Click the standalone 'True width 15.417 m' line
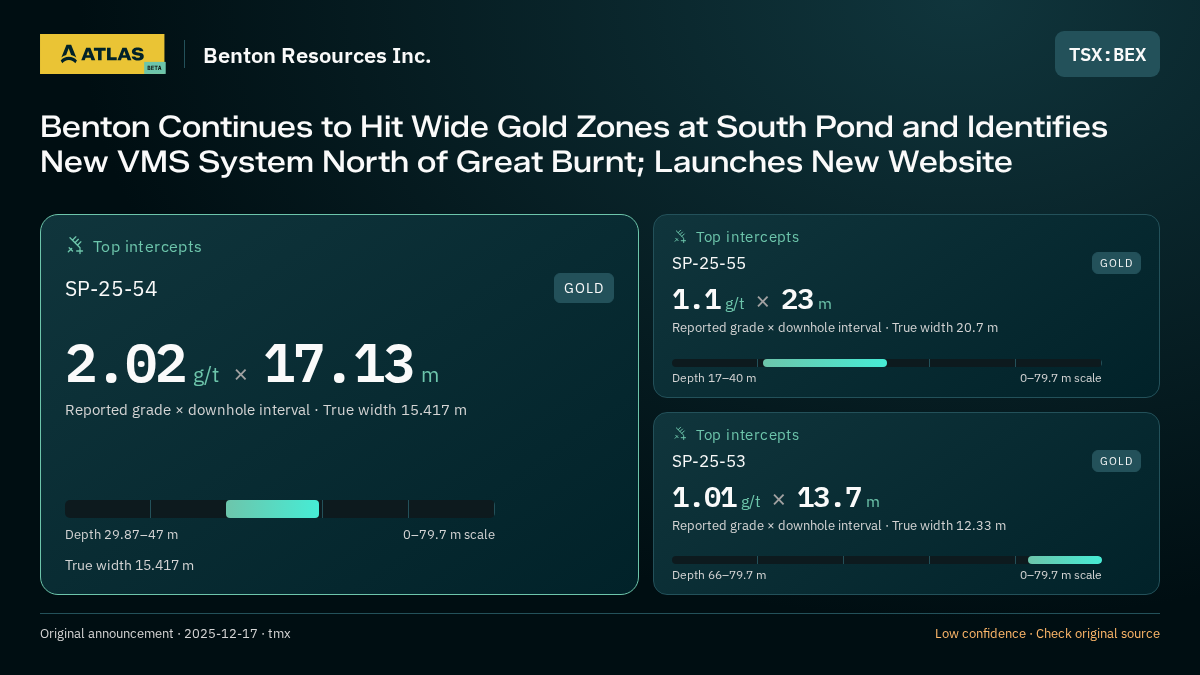Viewport: 1200px width, 675px height. point(129,565)
